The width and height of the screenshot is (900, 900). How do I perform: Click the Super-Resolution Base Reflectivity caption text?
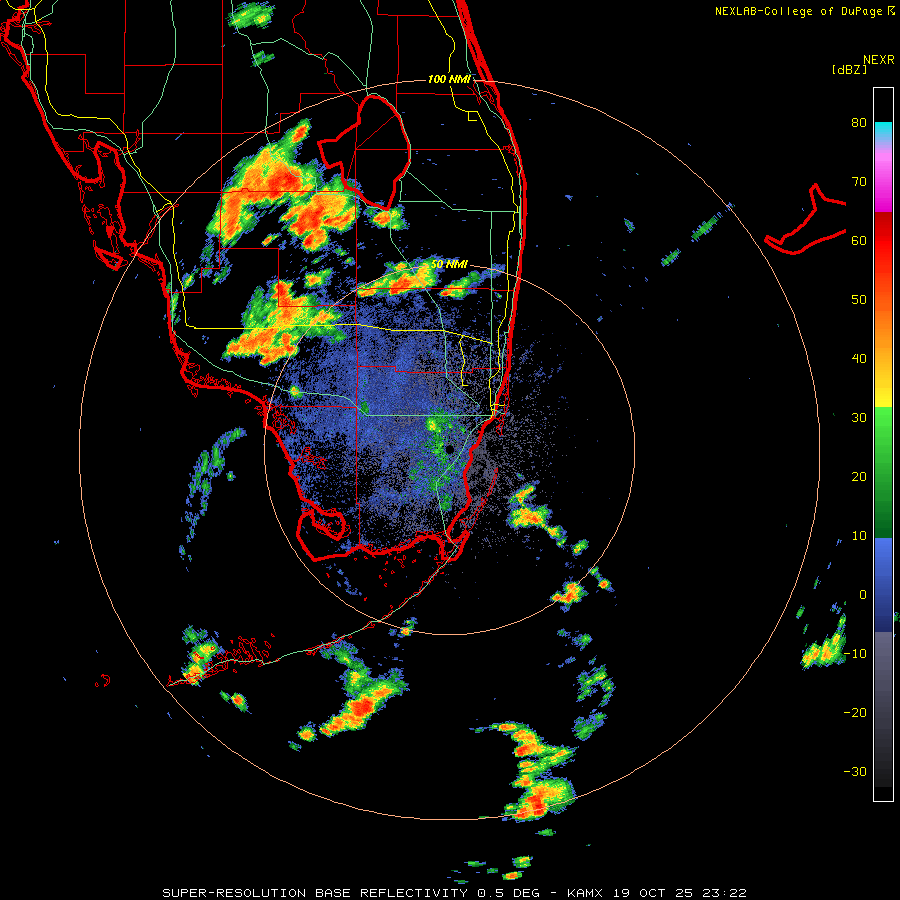coord(455,893)
